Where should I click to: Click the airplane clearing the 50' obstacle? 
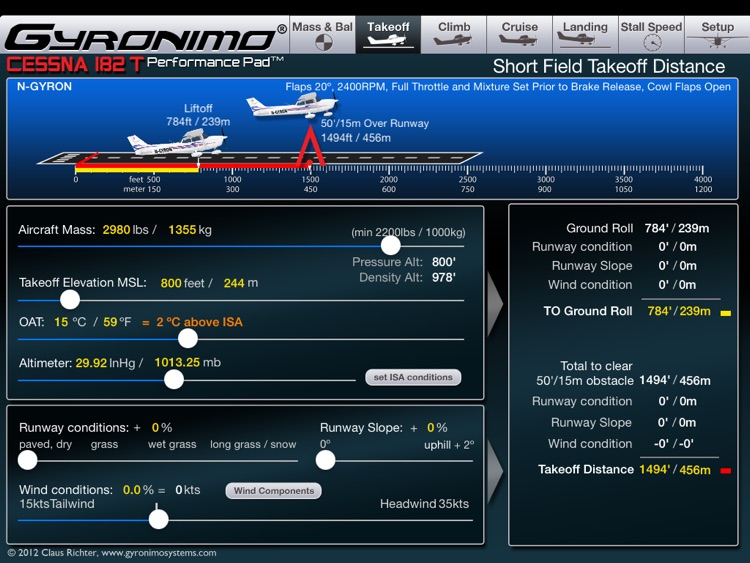(x=292, y=105)
